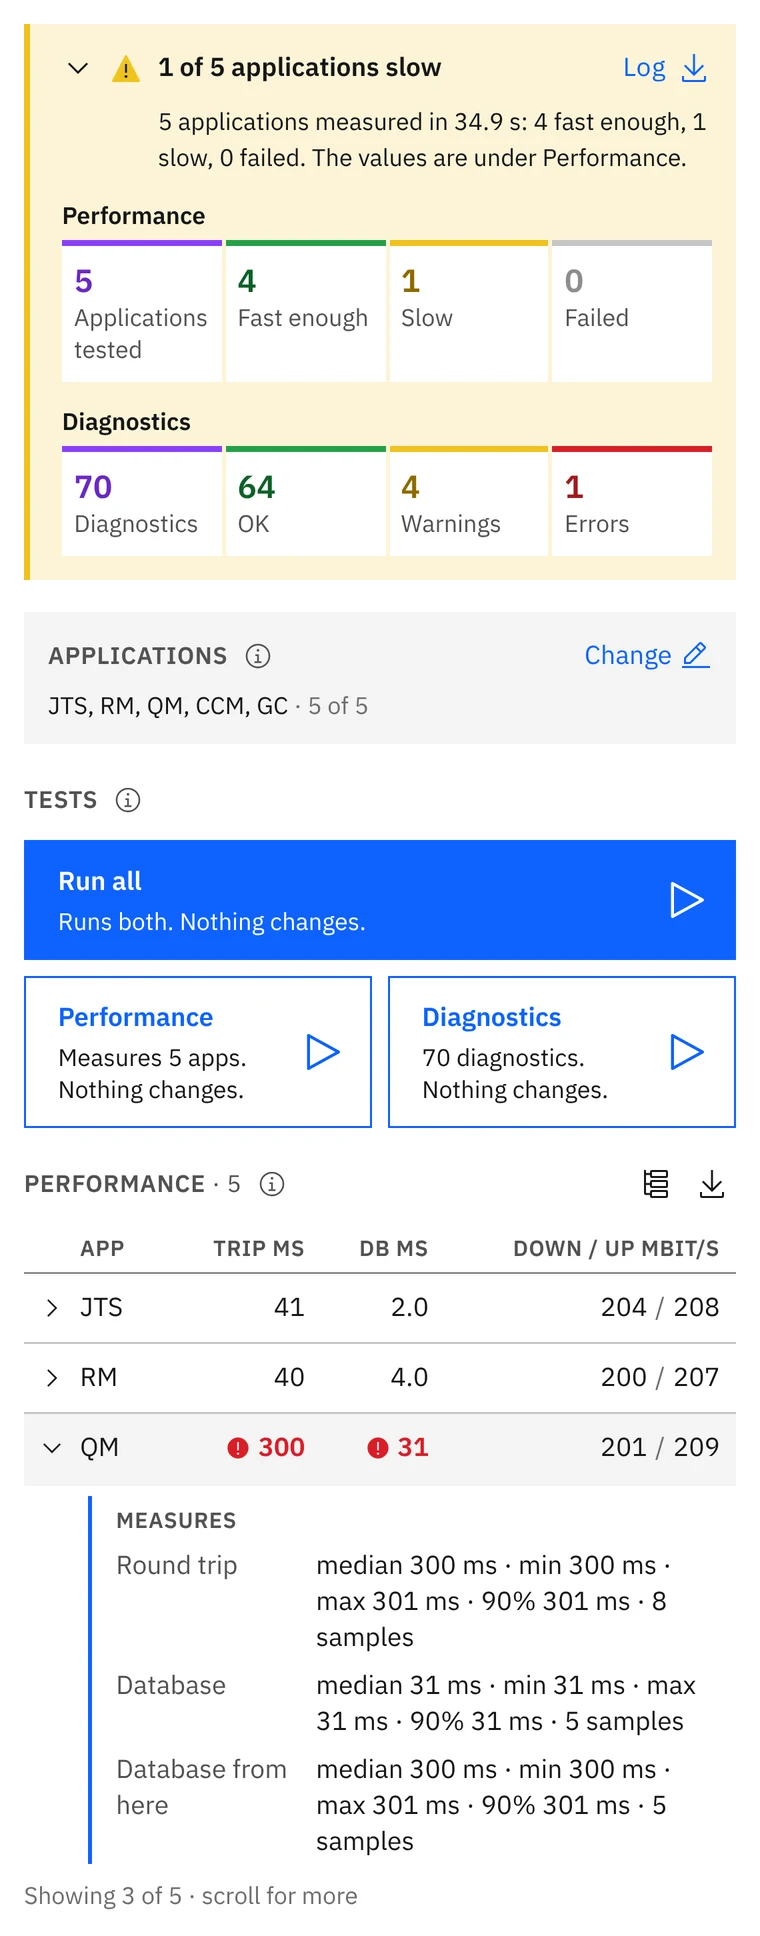
Task: Collapse the '1 of 5 applications slow' notice
Action: click(78, 68)
